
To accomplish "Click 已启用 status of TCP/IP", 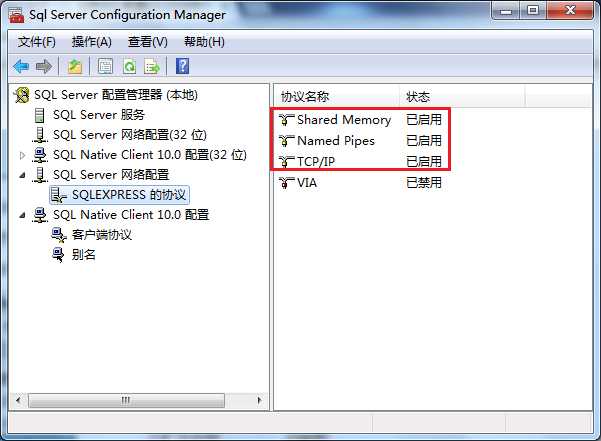I will click(x=424, y=162).
